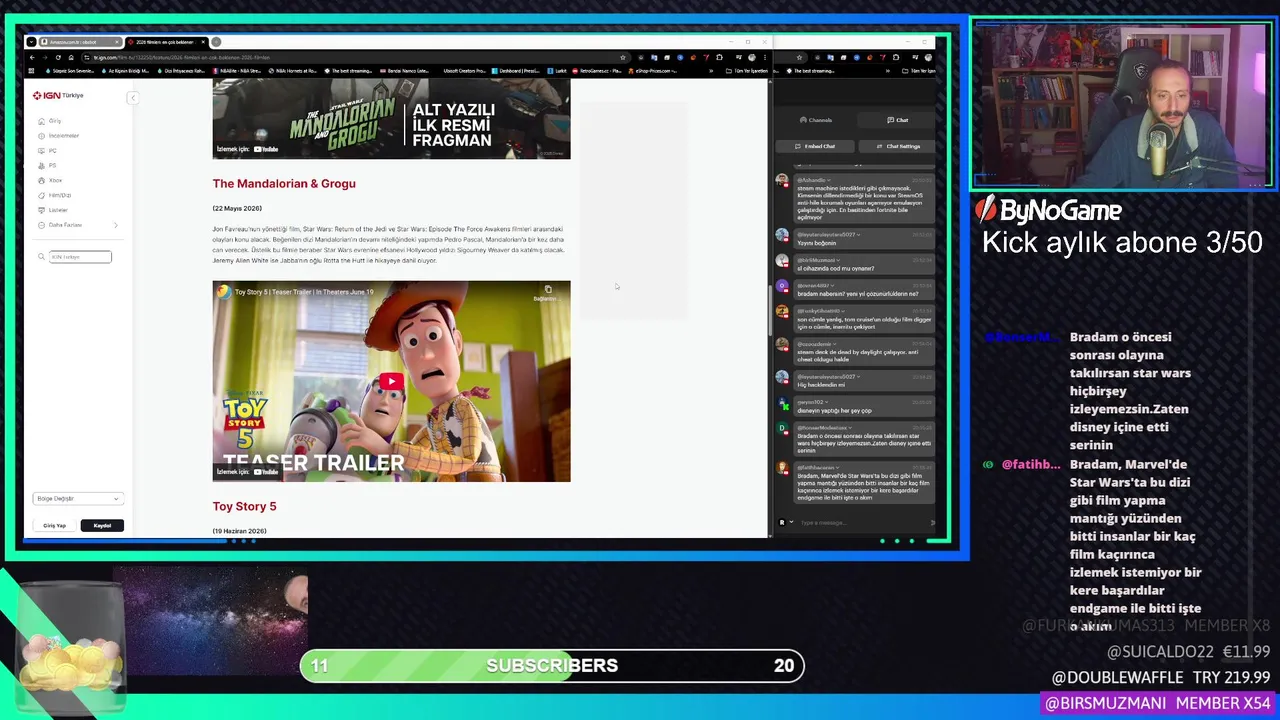The height and width of the screenshot is (720, 1280).
Task: Copy link icon on Toy Story video
Action: [x=546, y=292]
